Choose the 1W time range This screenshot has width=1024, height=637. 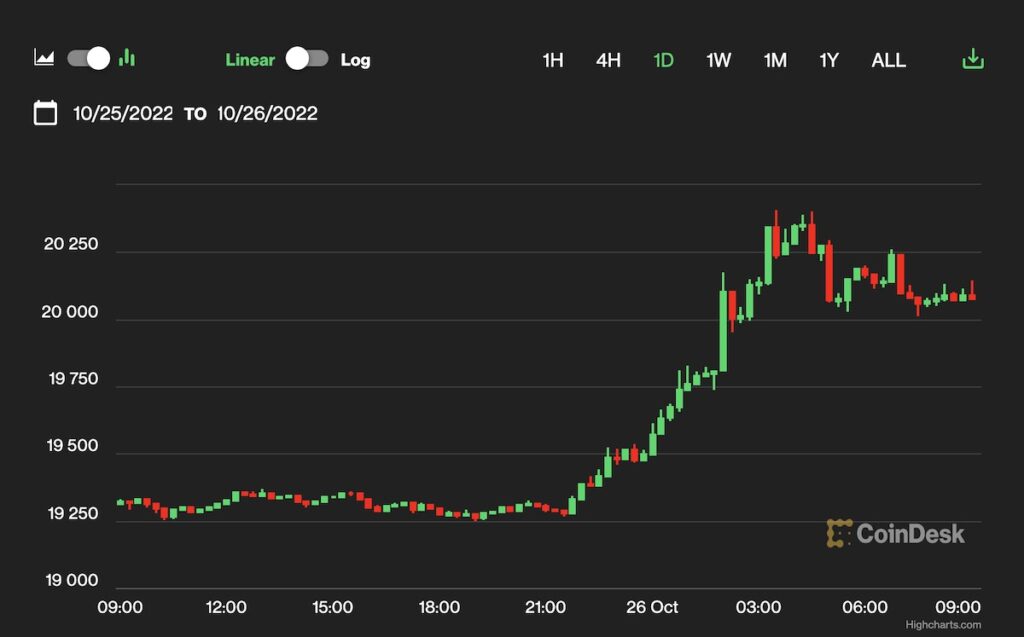[718, 60]
